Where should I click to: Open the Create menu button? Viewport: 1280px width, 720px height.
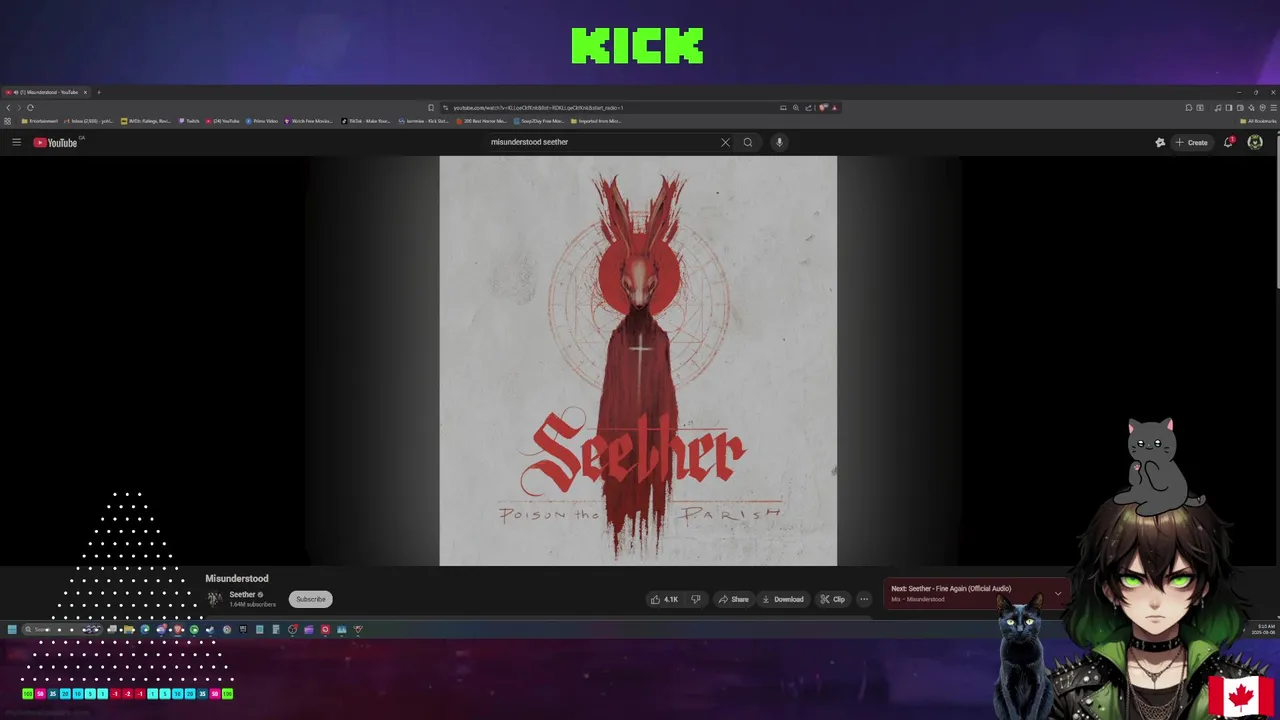click(1191, 142)
